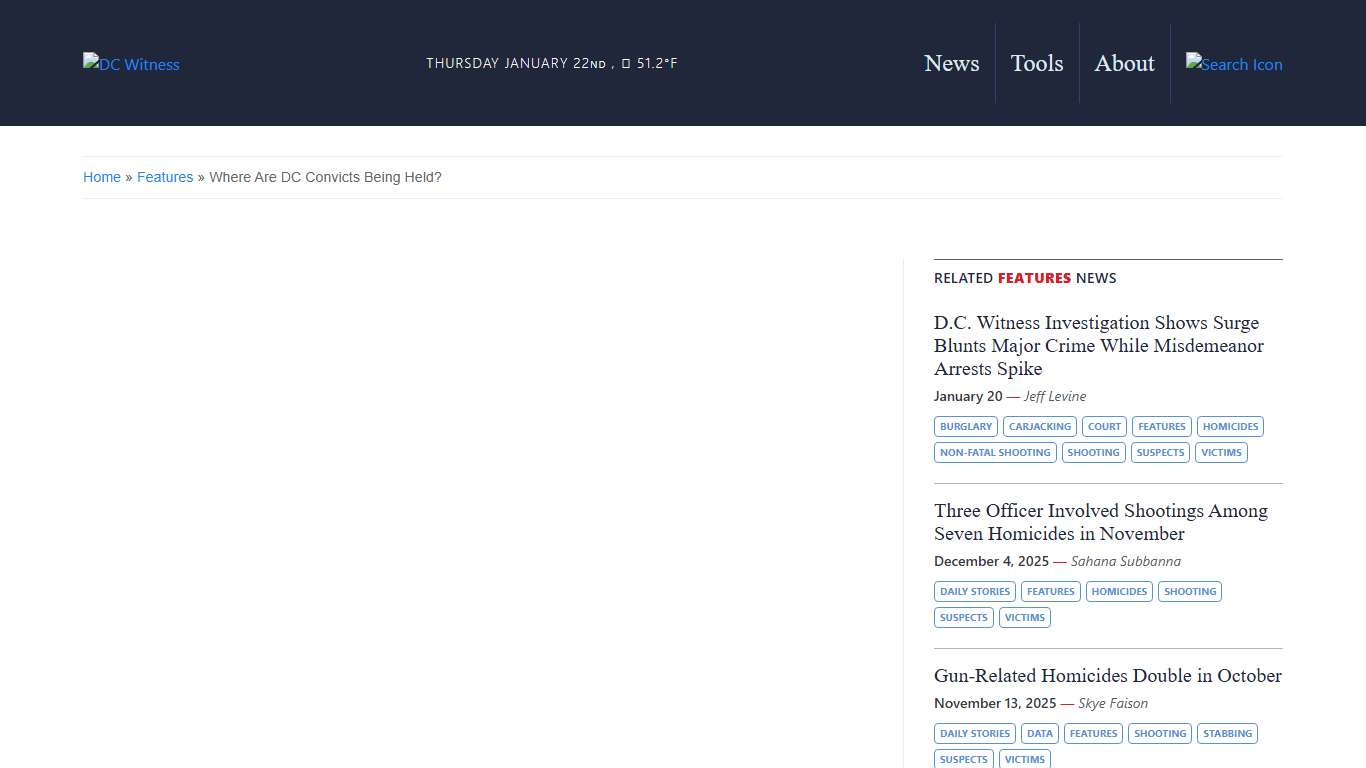The width and height of the screenshot is (1366, 768).
Task: Click the COURT tag
Action: 1104,427
